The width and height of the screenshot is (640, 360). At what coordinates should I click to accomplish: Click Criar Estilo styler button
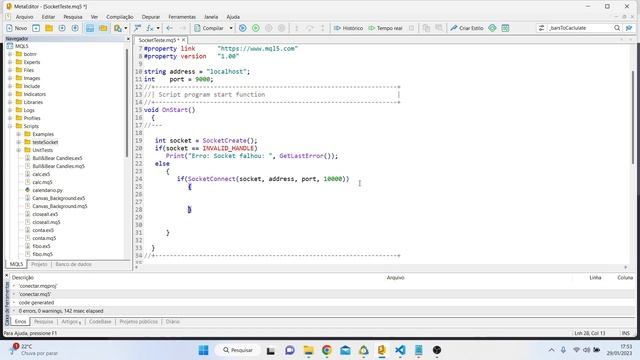(467, 28)
